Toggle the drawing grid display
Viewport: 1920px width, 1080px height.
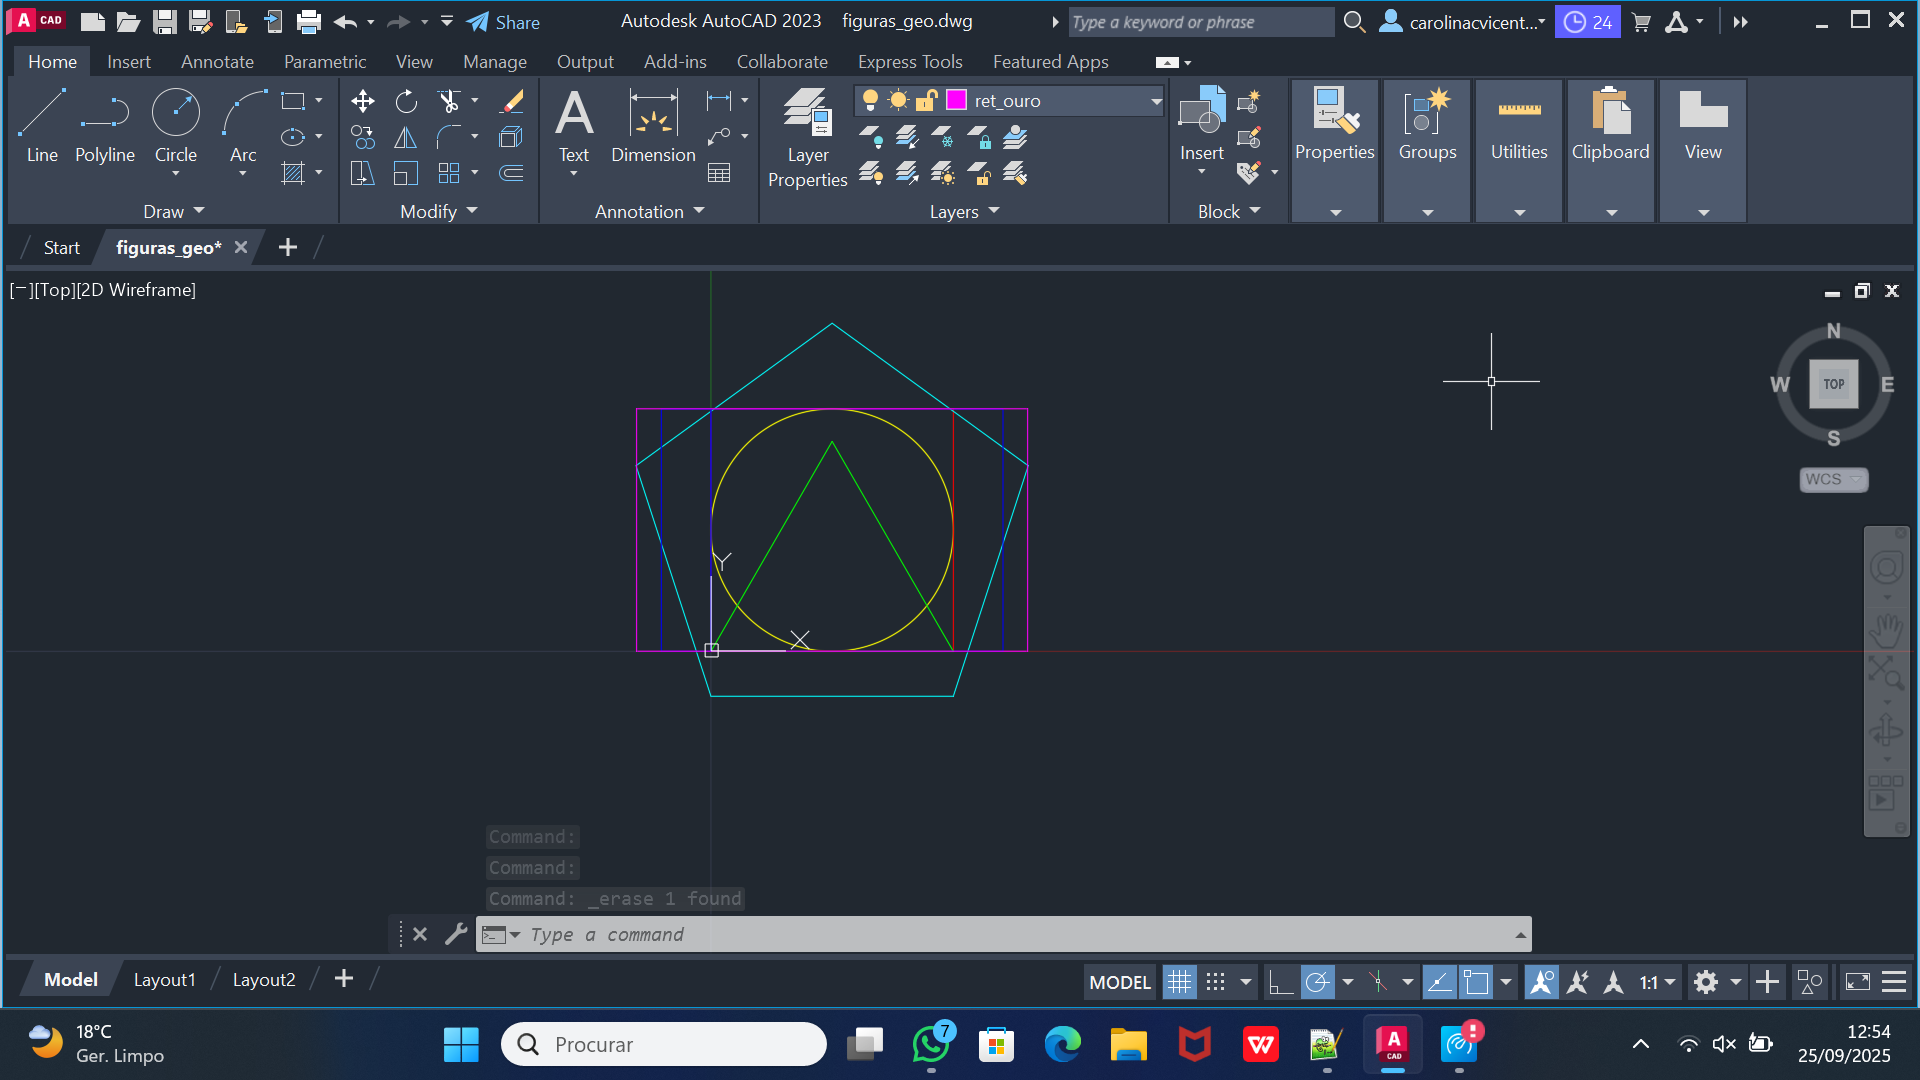point(1179,982)
